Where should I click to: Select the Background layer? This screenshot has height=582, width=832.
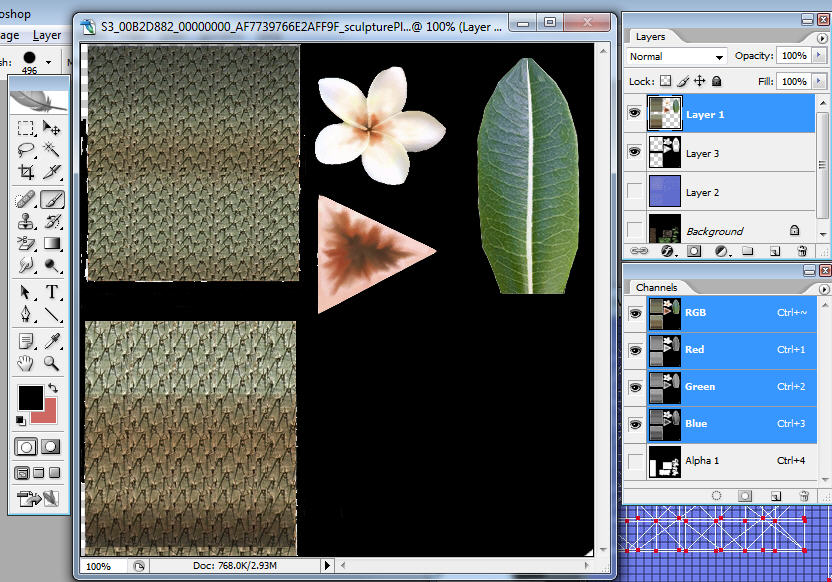(x=714, y=231)
